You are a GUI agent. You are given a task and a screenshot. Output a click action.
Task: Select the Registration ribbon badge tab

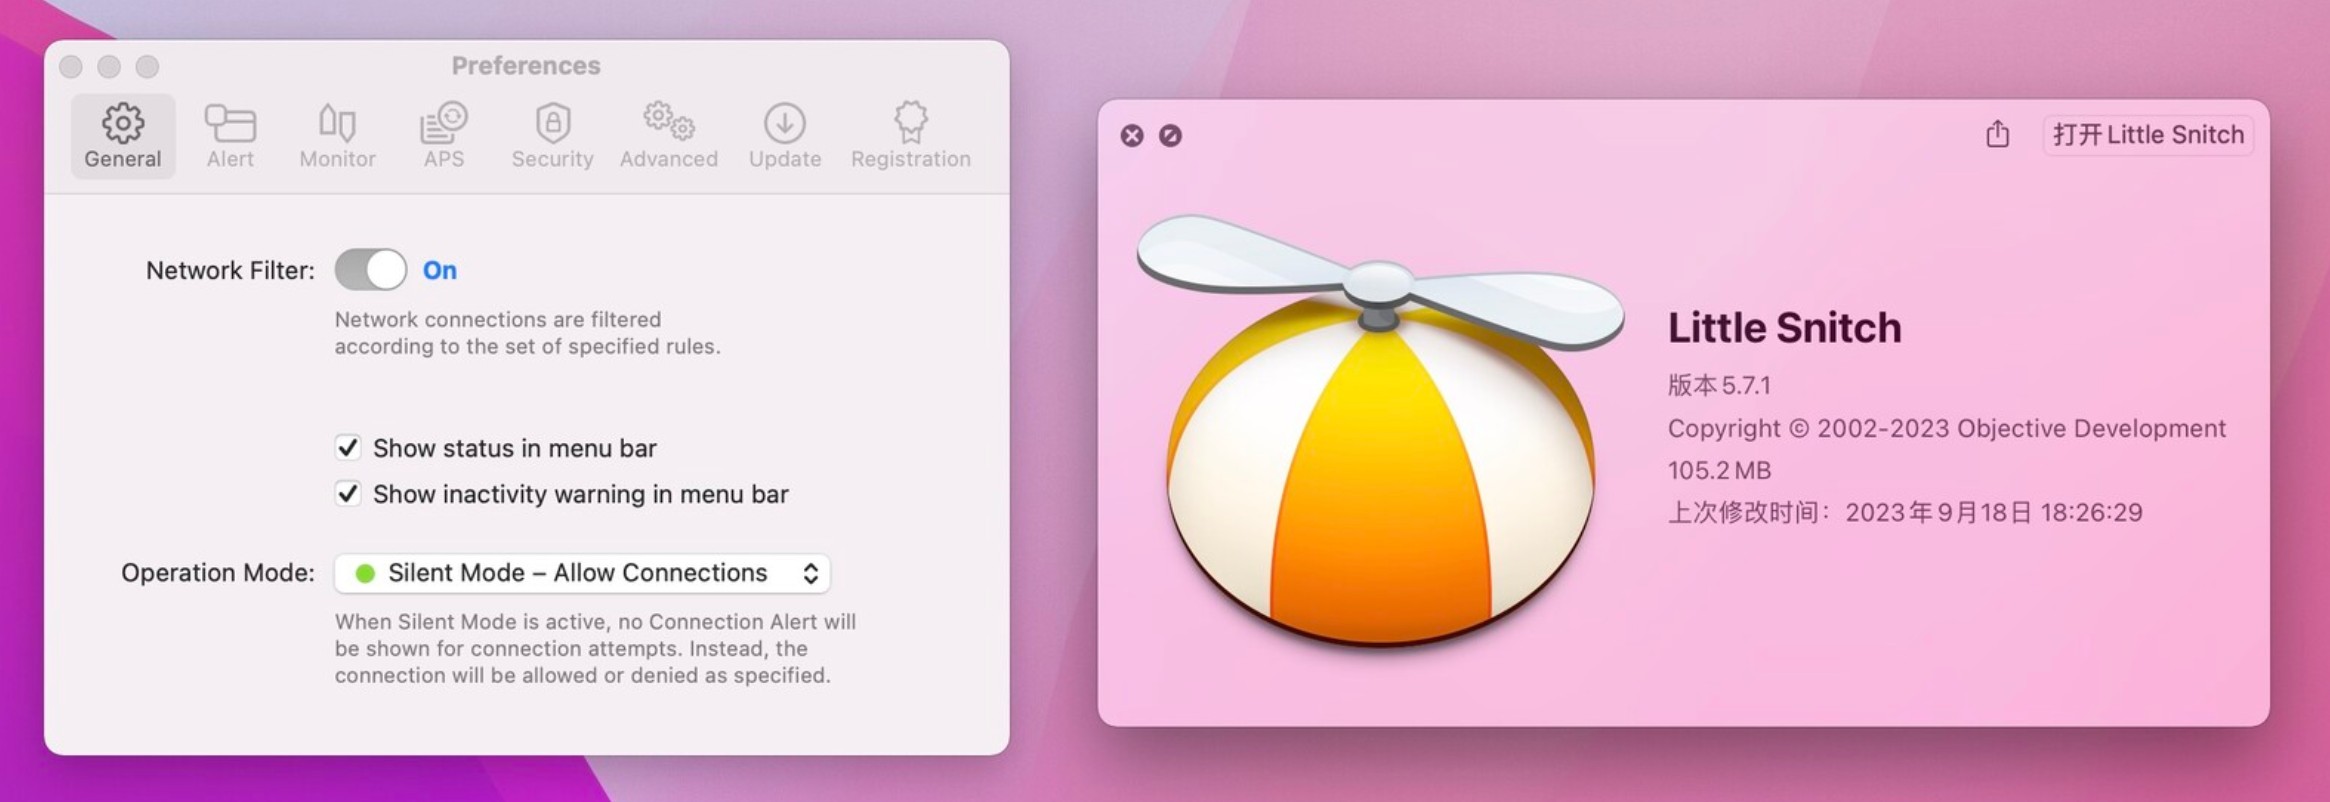click(x=910, y=136)
